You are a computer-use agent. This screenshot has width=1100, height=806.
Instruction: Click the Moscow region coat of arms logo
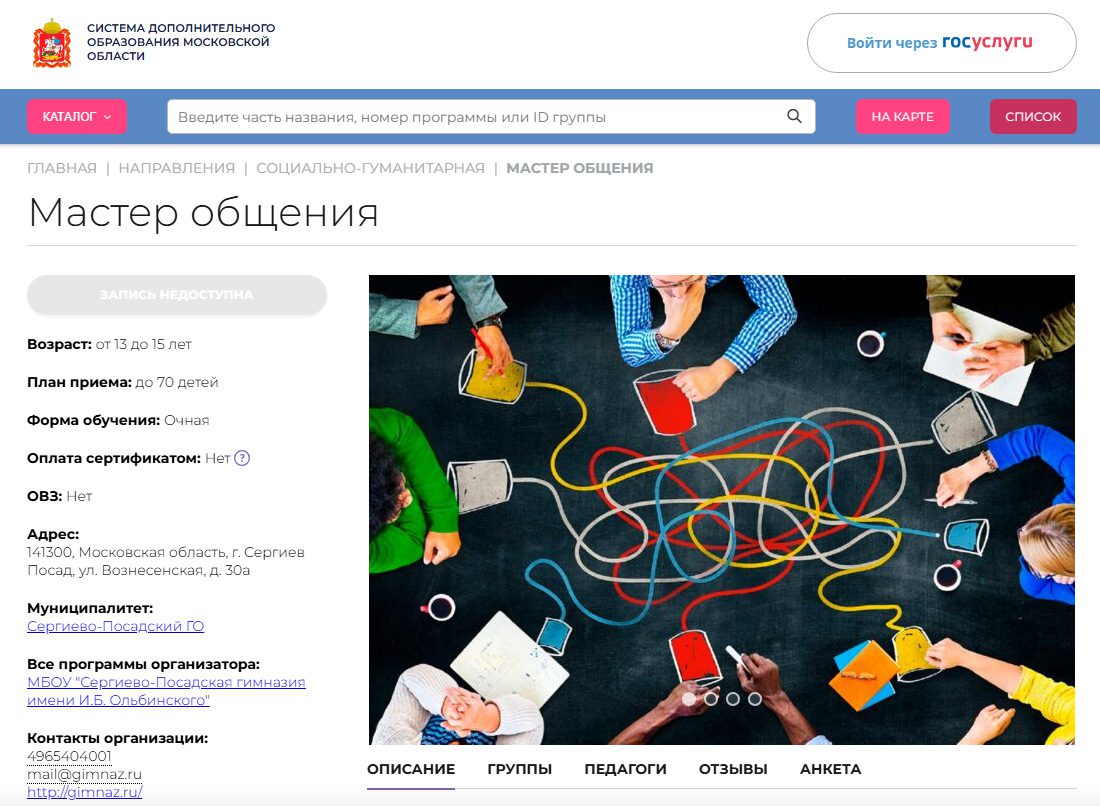click(52, 43)
